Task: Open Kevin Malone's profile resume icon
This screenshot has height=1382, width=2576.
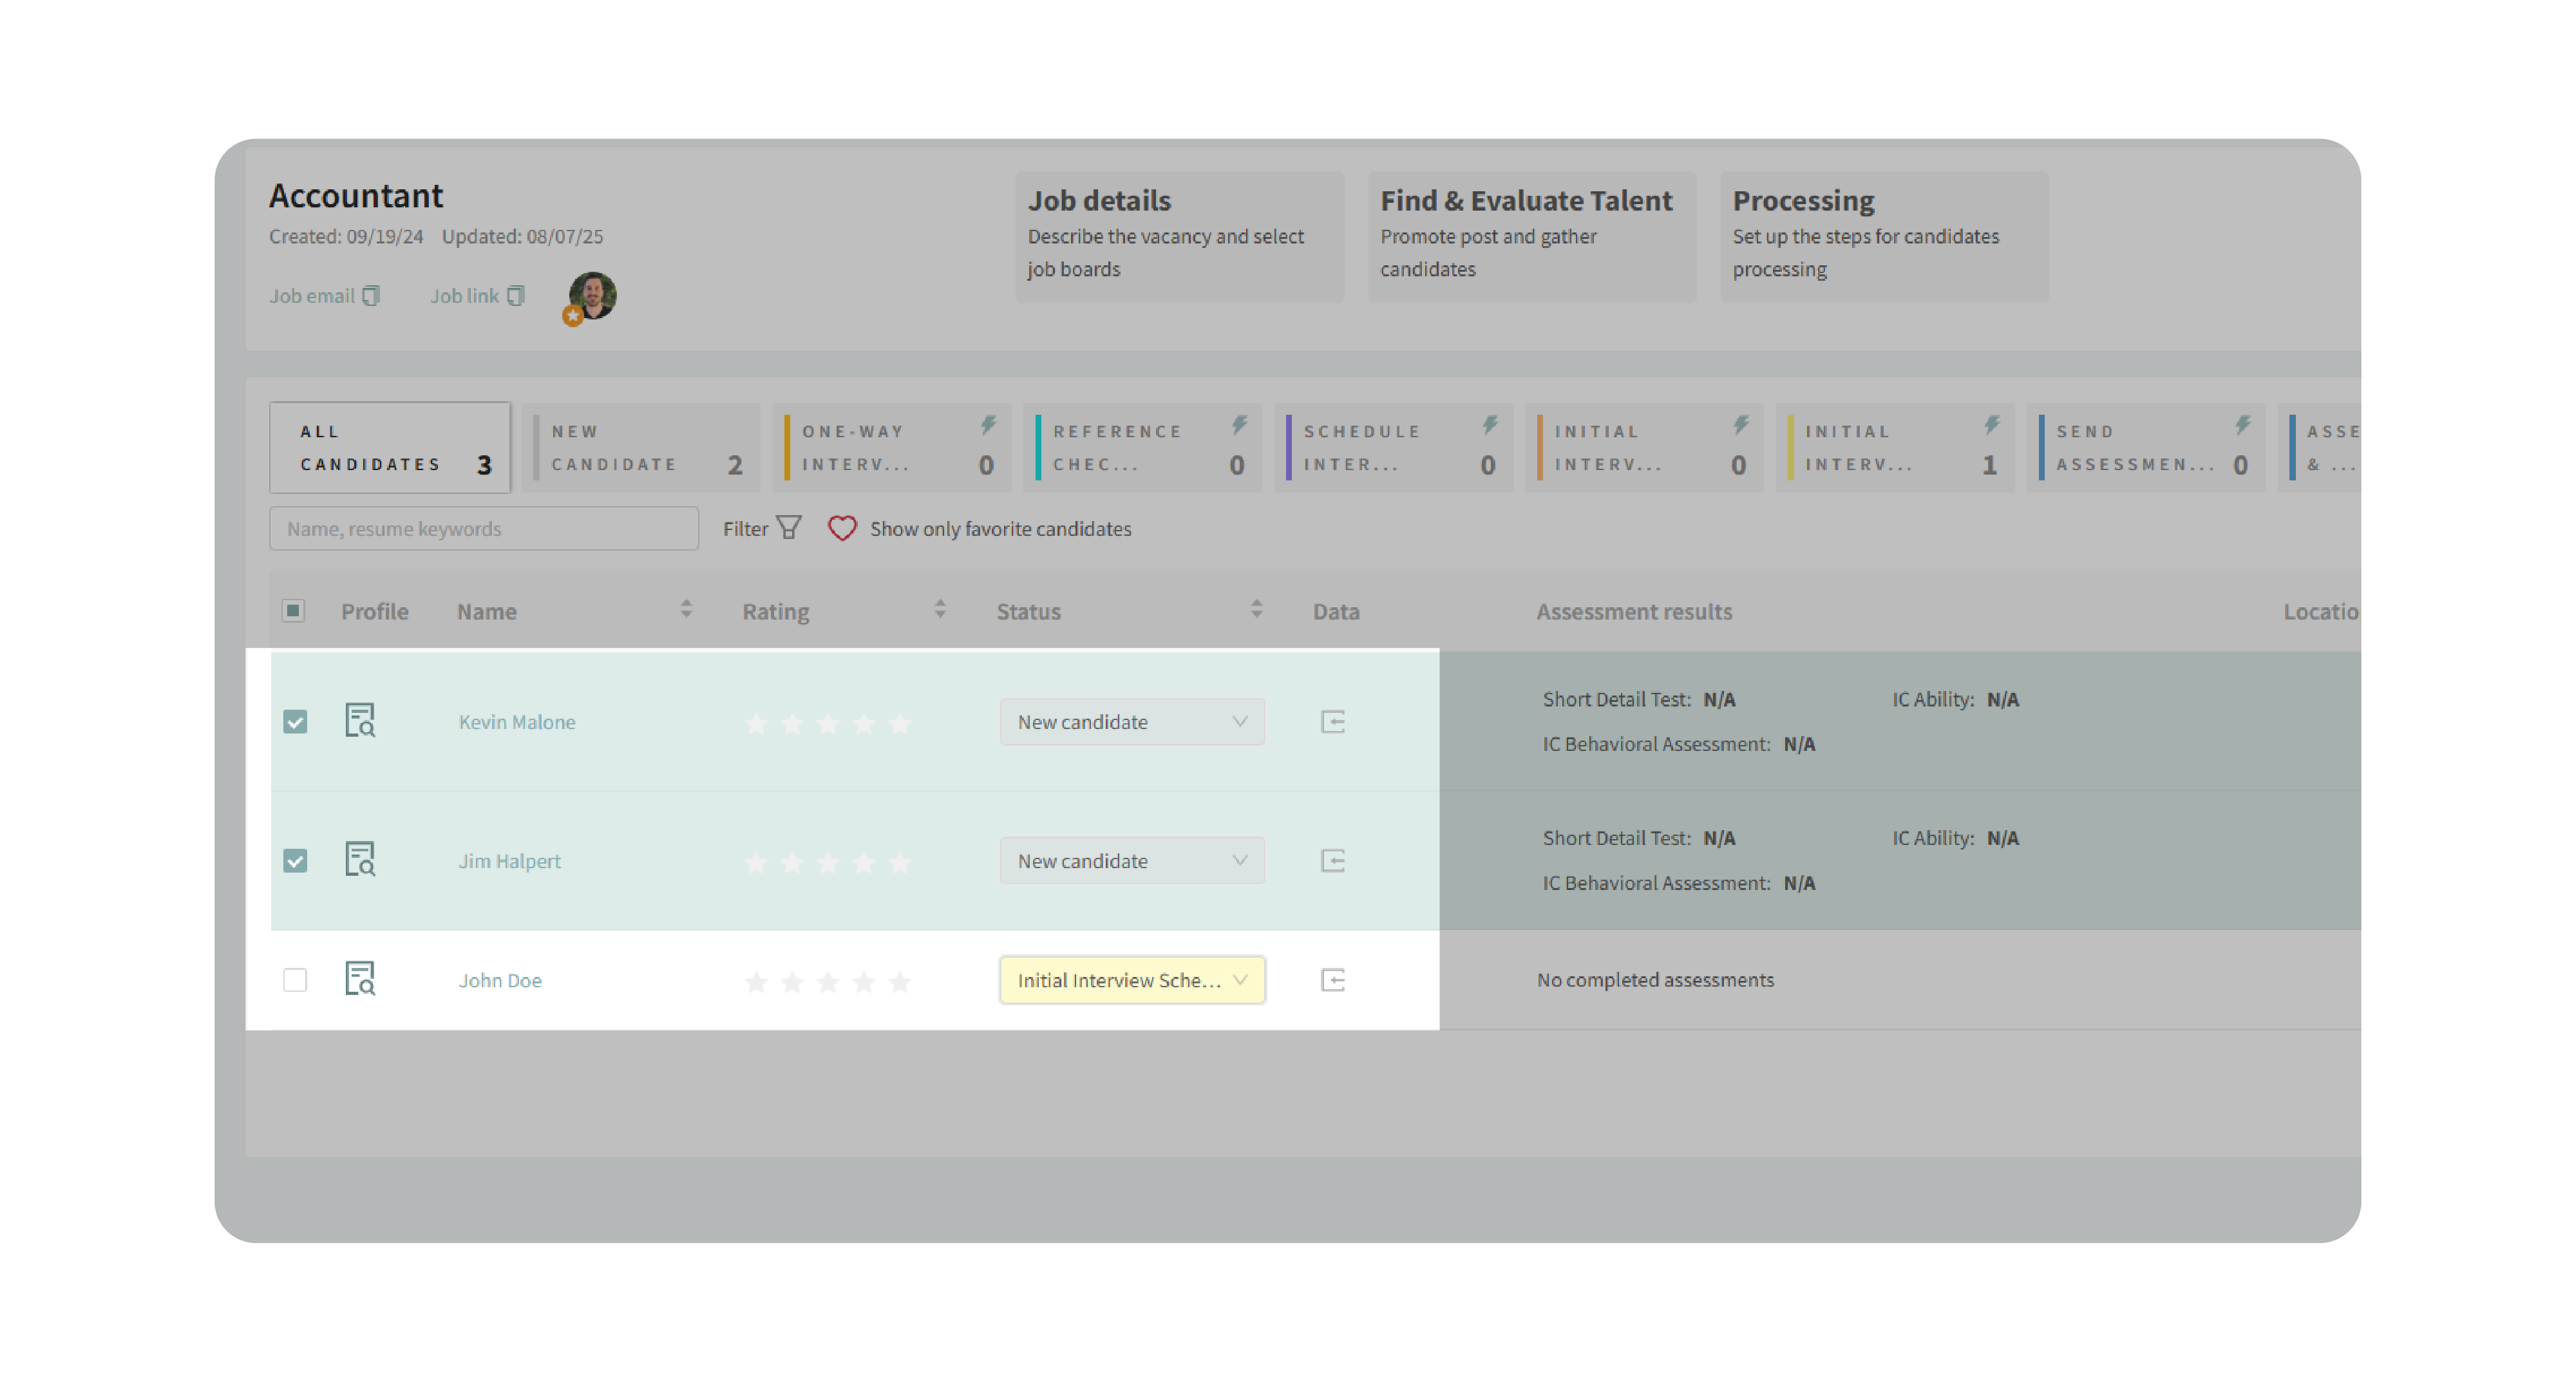Action: (360, 721)
